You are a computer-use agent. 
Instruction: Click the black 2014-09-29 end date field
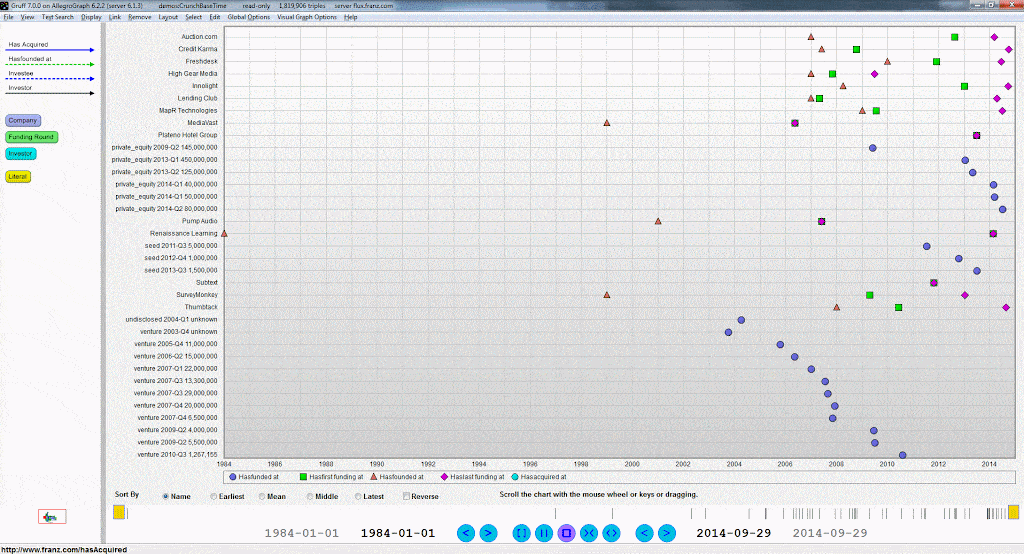point(733,533)
